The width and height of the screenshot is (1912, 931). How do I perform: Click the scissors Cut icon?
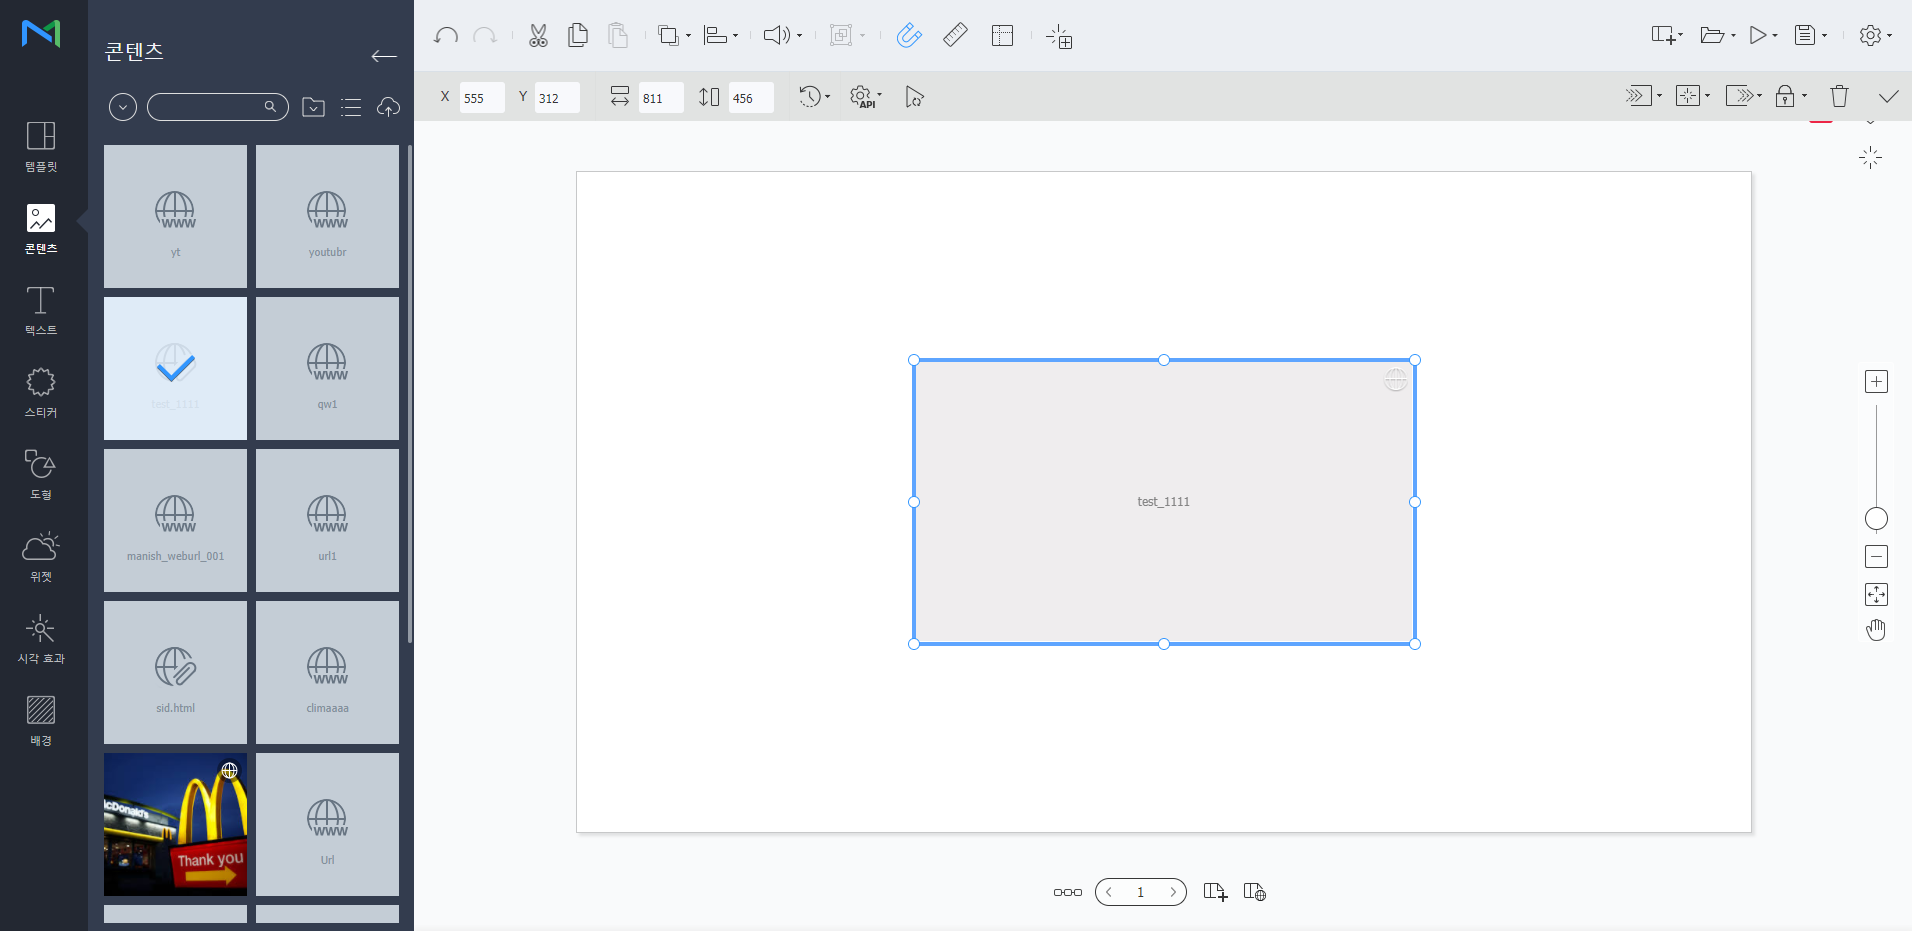[x=538, y=36]
